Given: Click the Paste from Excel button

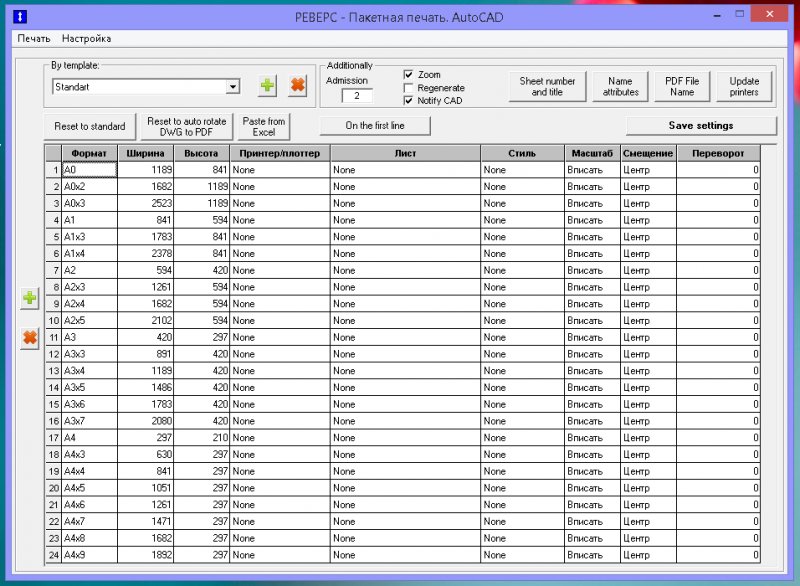Looking at the screenshot, I should [x=264, y=126].
